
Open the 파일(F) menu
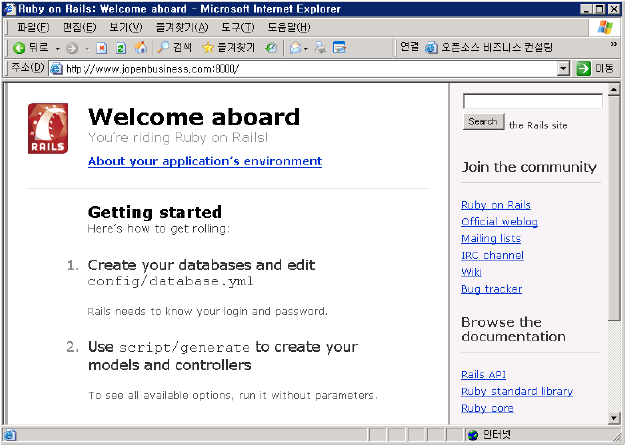33,27
